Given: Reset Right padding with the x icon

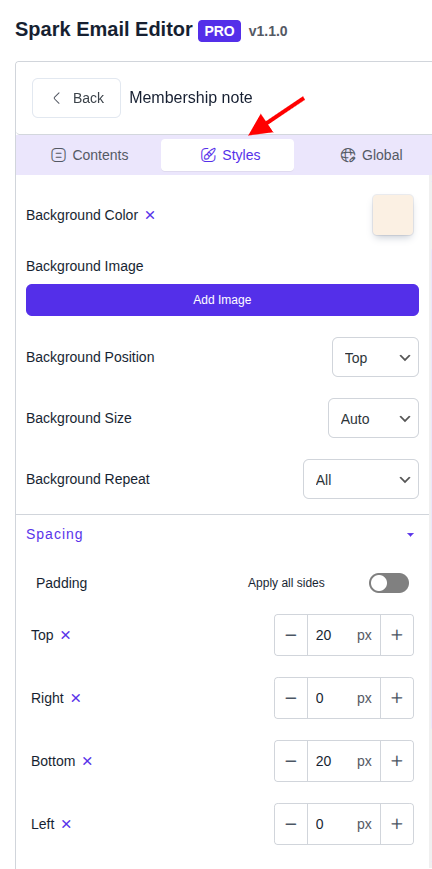Looking at the screenshot, I should click(x=76, y=698).
